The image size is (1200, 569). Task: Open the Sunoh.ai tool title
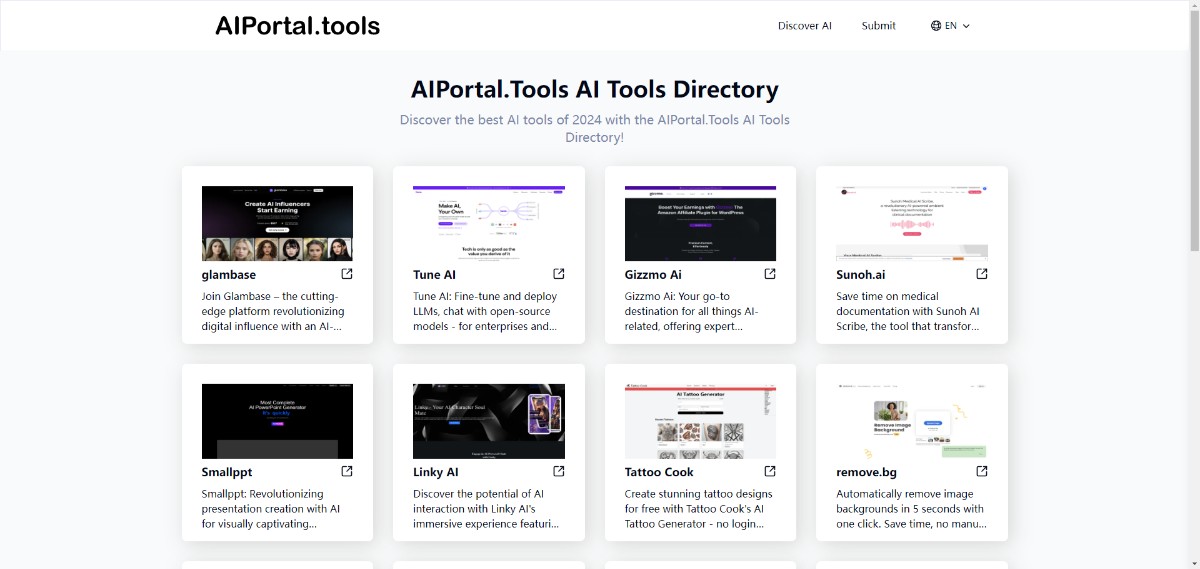tap(861, 275)
